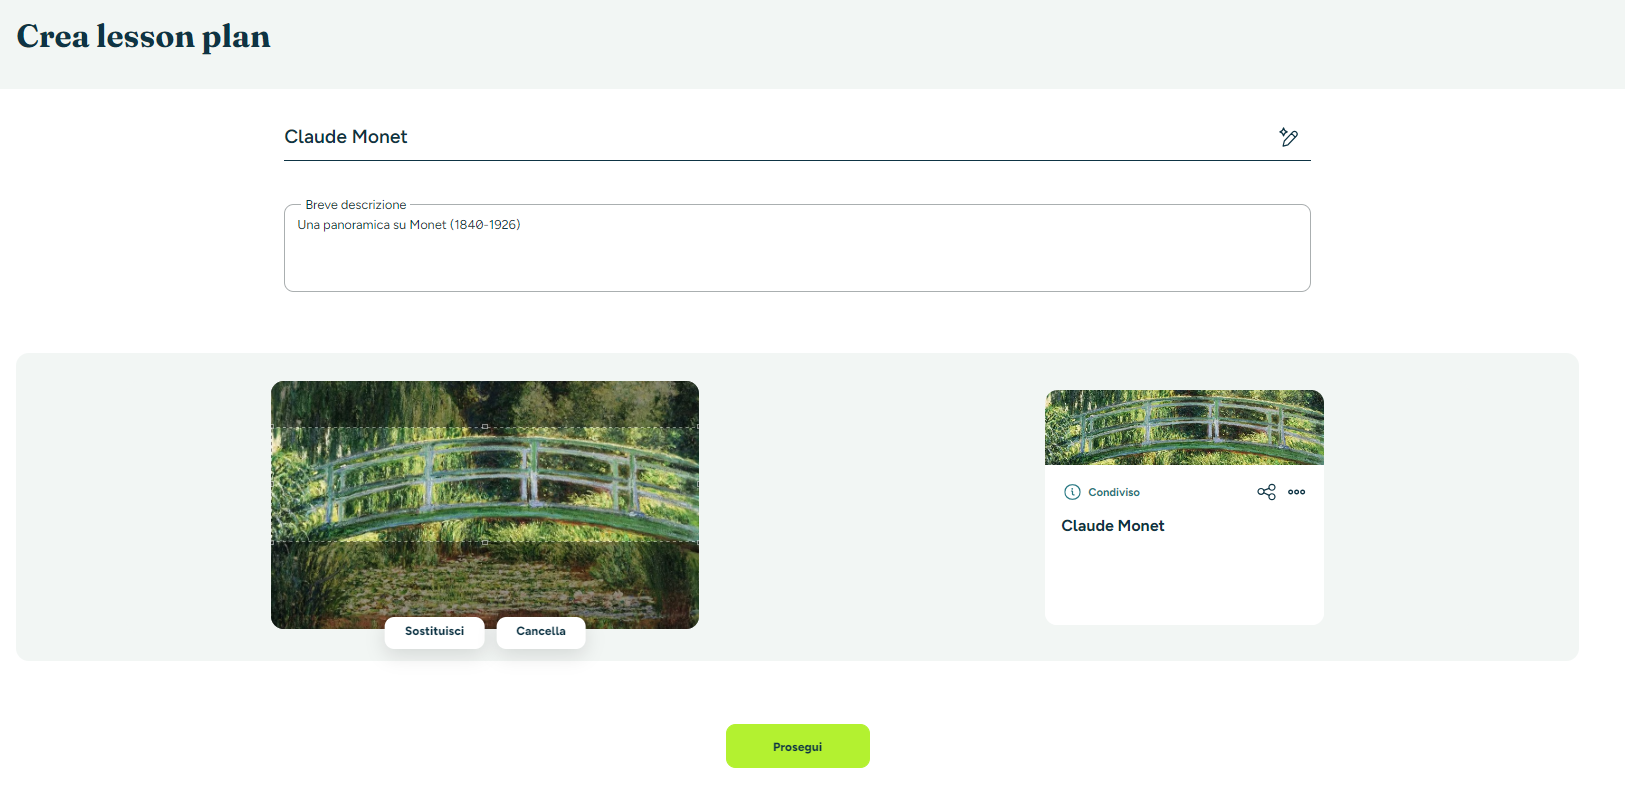Click the large Monet bridge image
The image size is (1625, 788).
coord(485,505)
